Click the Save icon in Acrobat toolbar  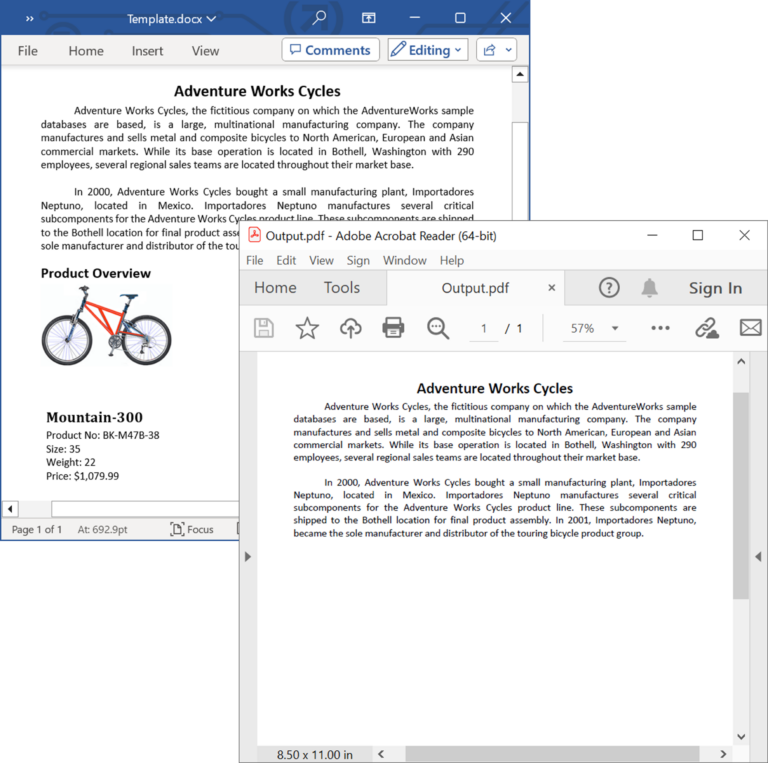[x=264, y=328]
